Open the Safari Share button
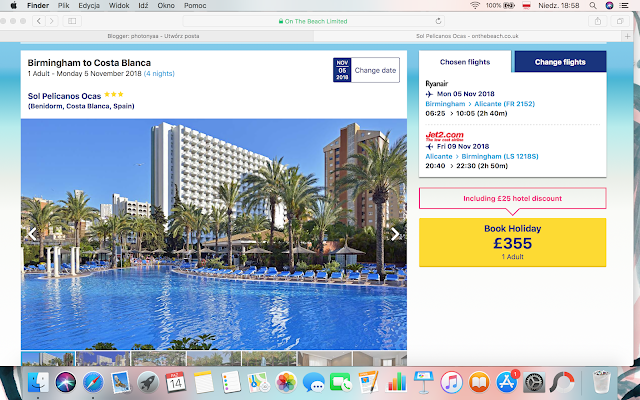This screenshot has height=400, width=640. (598, 21)
